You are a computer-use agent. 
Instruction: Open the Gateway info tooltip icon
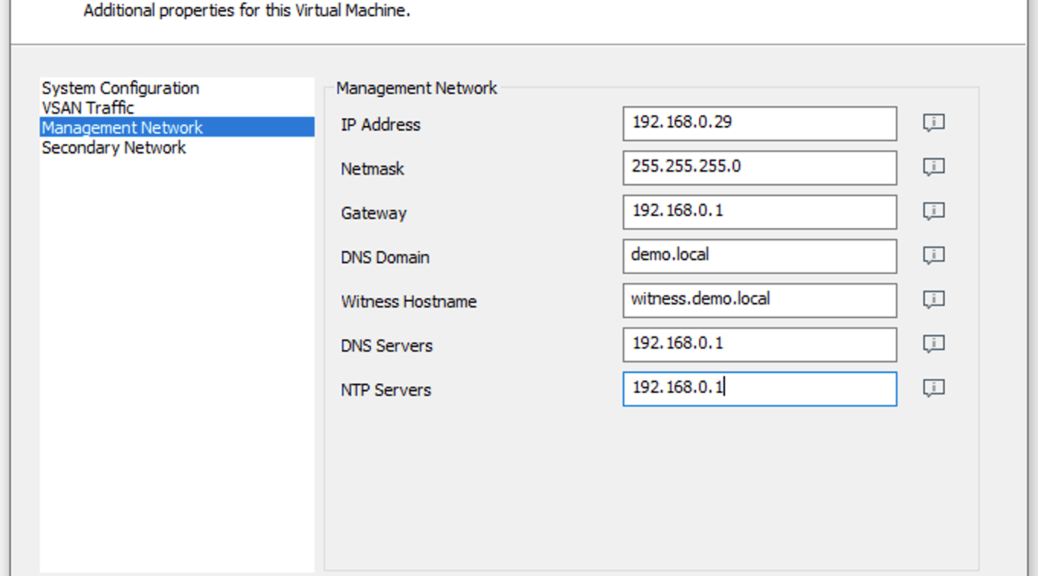(933, 211)
